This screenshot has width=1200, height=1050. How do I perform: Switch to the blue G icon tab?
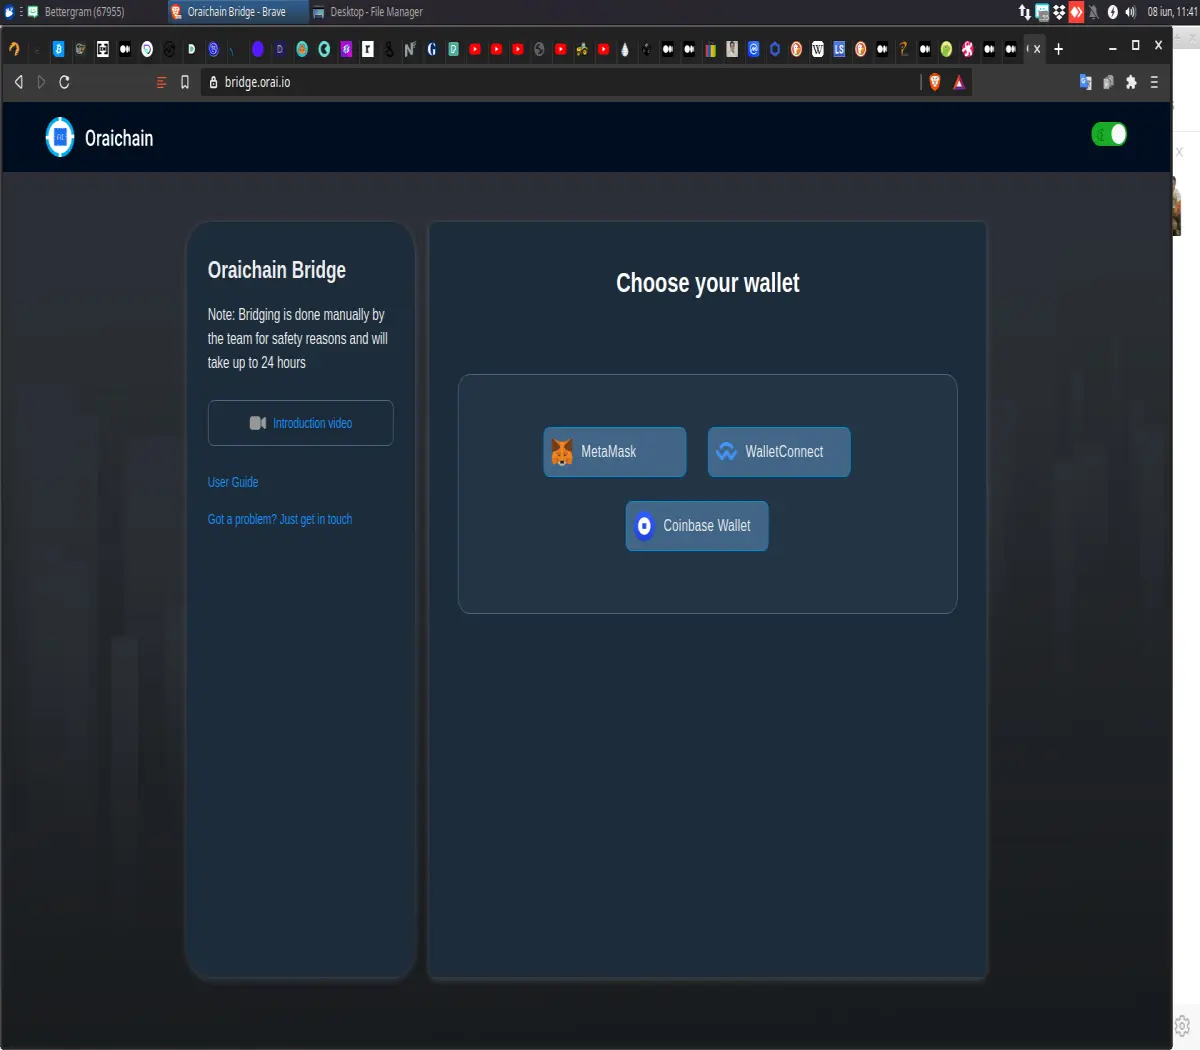point(432,49)
